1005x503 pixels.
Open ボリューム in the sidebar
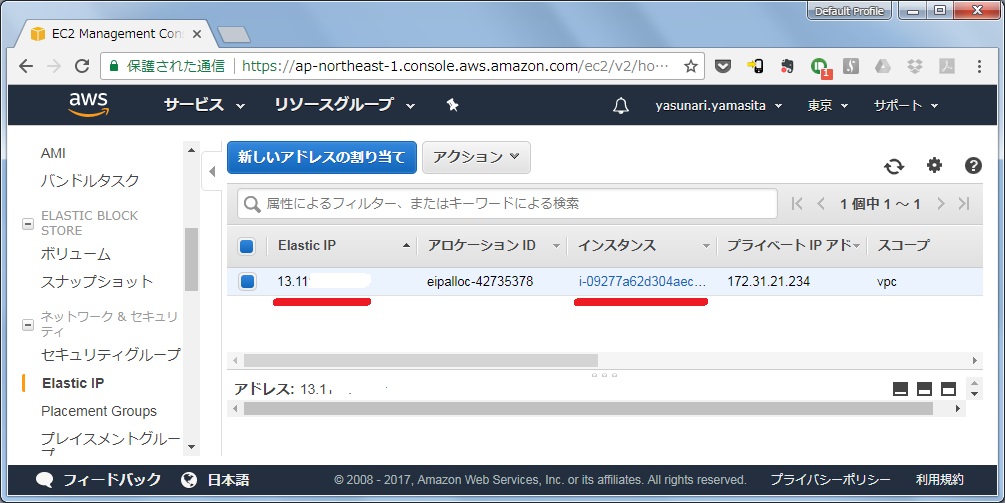[76, 254]
